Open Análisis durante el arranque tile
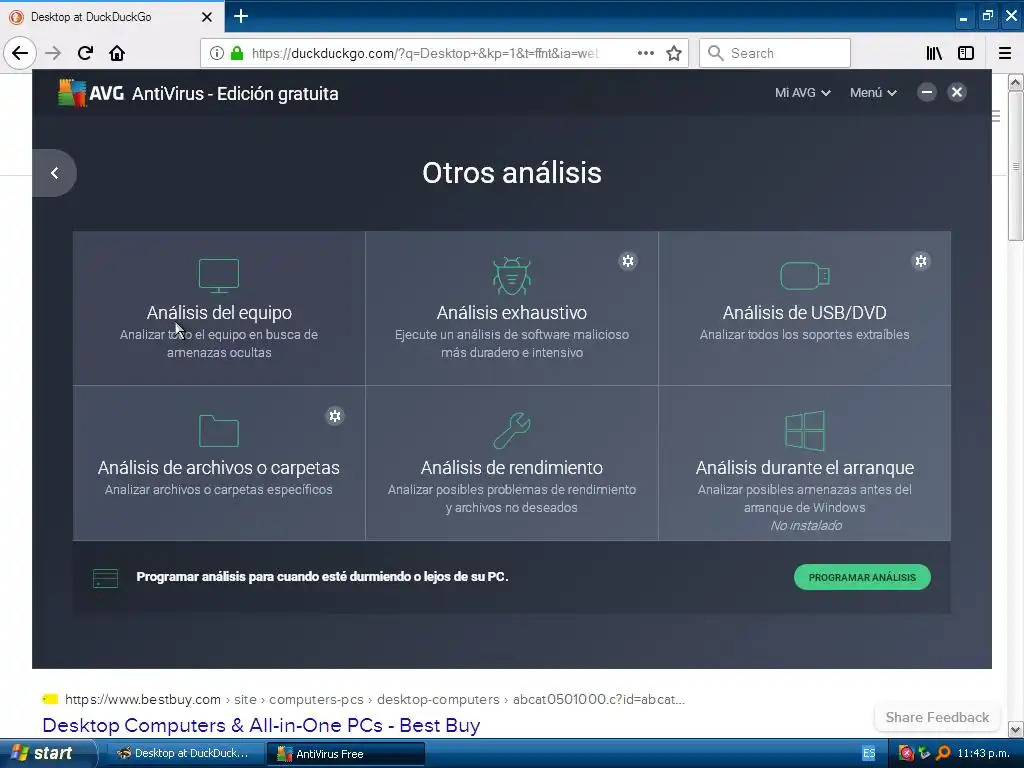1024x768 pixels. (805, 463)
